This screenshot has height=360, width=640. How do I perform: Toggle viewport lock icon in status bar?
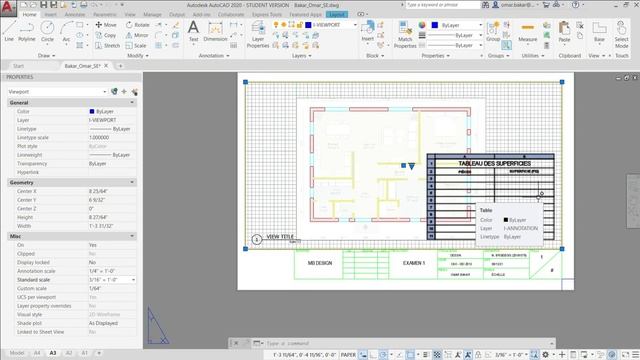(478, 355)
